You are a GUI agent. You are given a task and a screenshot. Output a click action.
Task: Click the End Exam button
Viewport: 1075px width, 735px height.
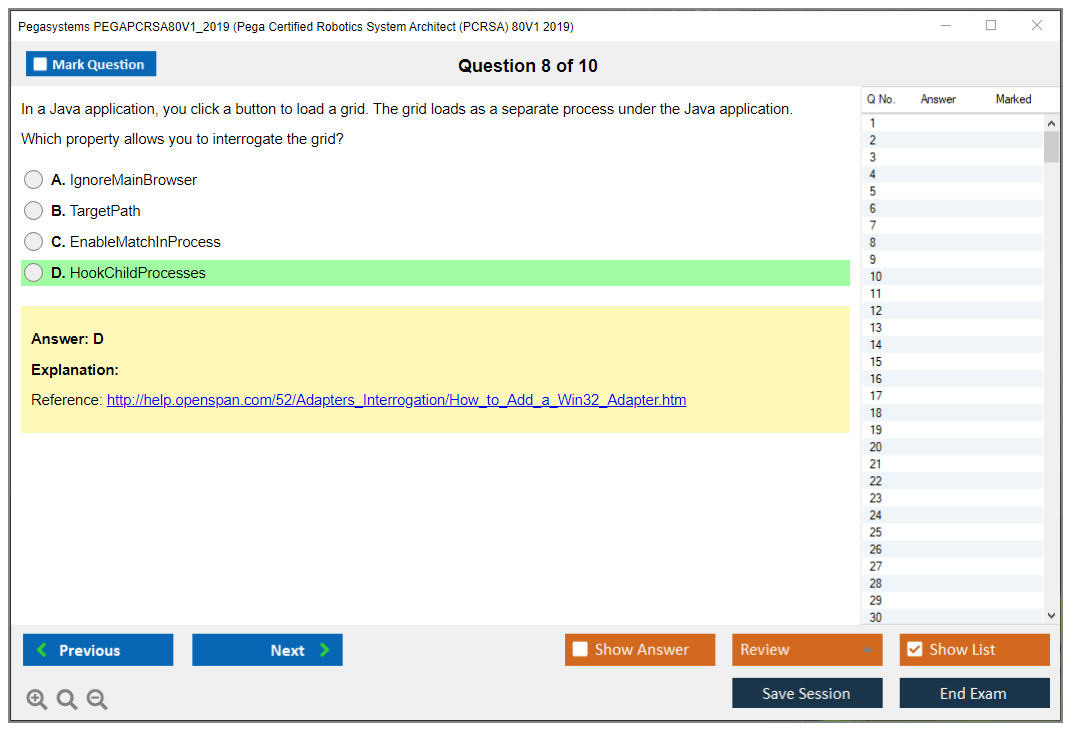[x=974, y=693]
